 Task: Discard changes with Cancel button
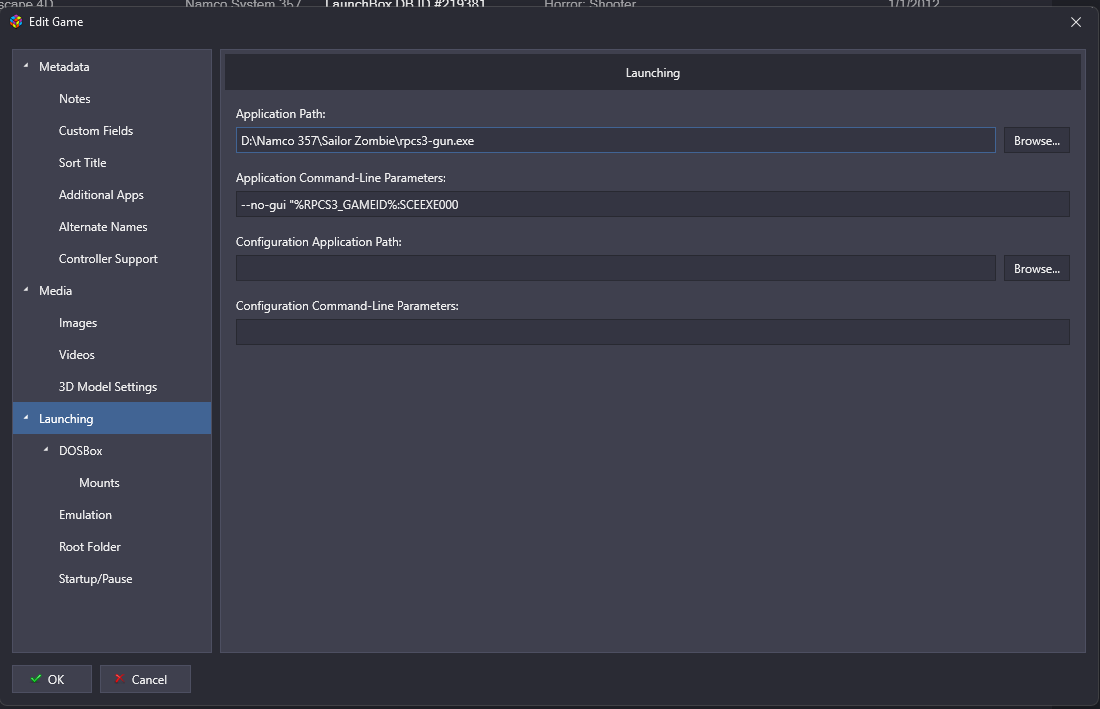coord(145,679)
